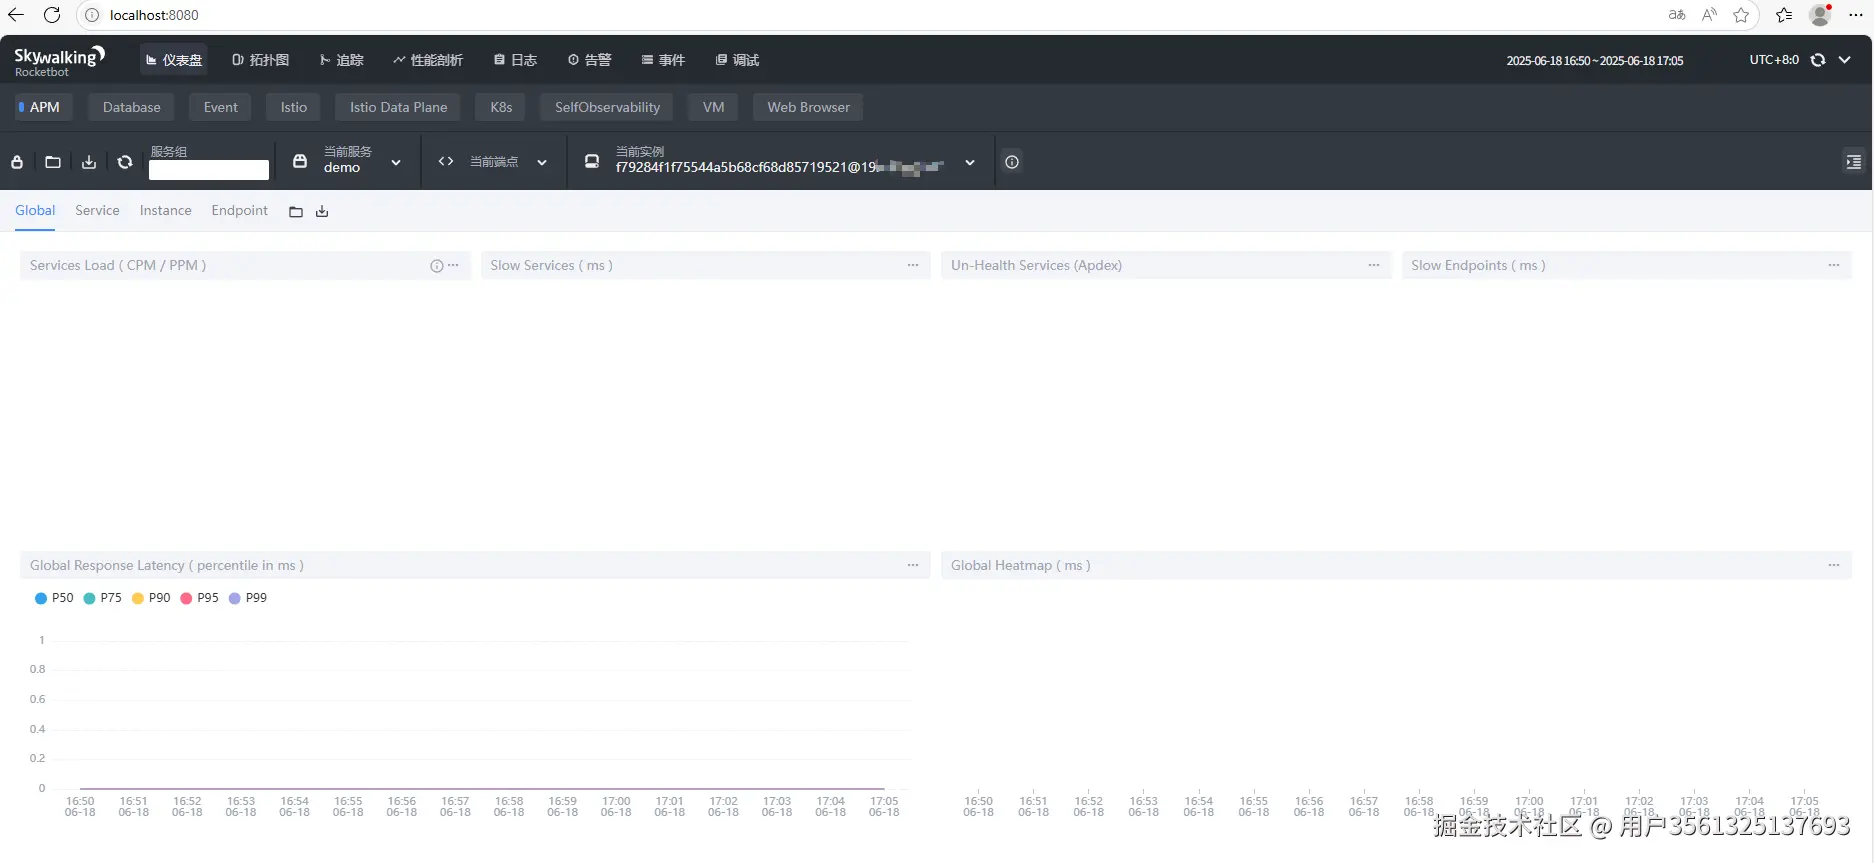This screenshot has width=1874, height=863.
Task: Click the download icon beside Endpoint tab
Action: click(322, 212)
